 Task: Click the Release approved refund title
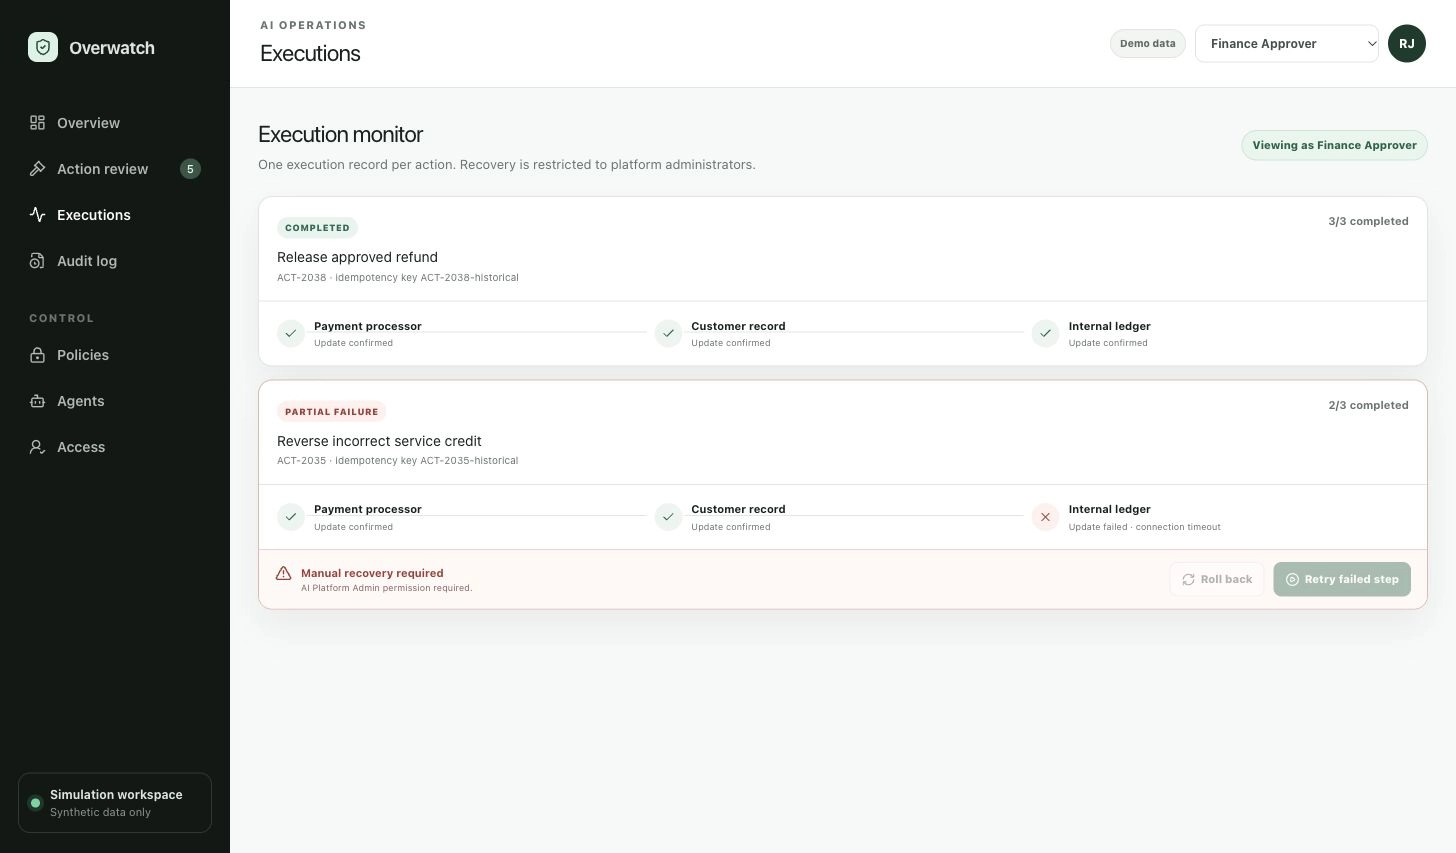tap(357, 257)
